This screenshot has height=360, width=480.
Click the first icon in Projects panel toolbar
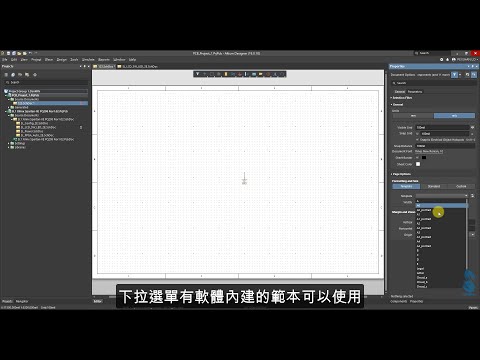pyautogui.click(x=6, y=75)
